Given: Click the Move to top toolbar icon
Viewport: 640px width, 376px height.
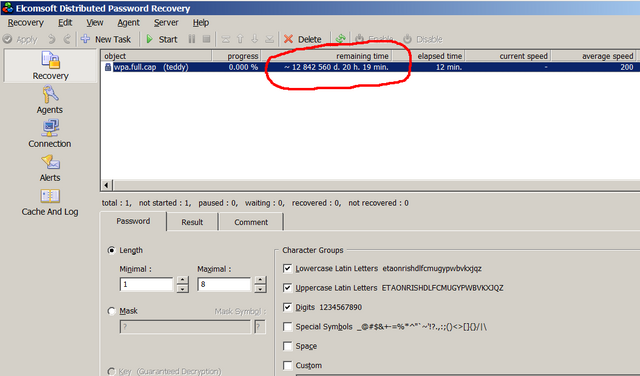Looking at the screenshot, I should coord(226,39).
